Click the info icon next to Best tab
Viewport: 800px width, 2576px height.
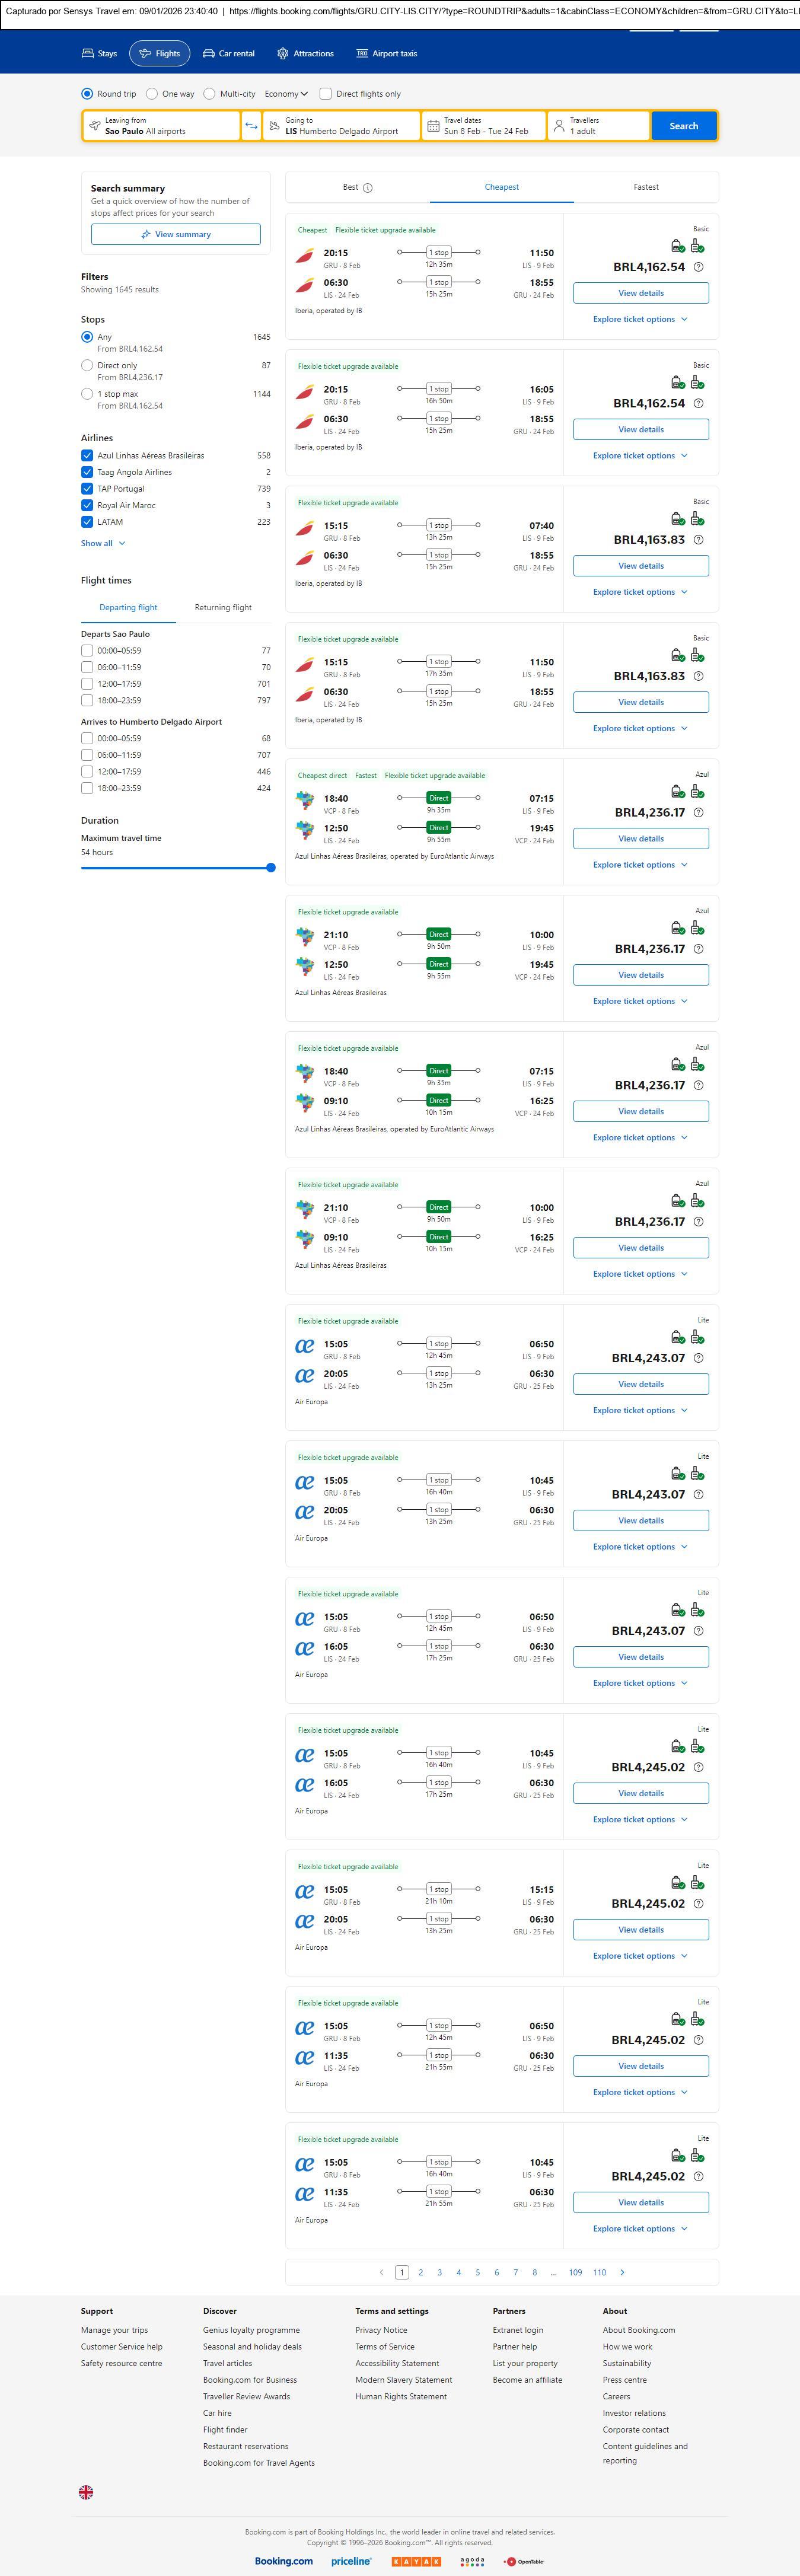(x=368, y=188)
